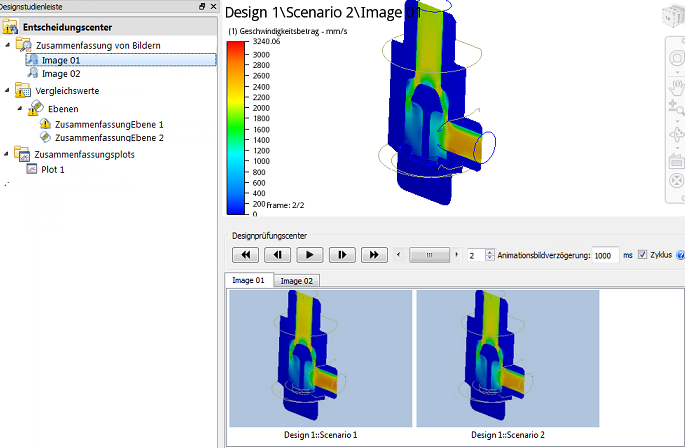This screenshot has height=448, width=685.
Task: Open the dropdown below Orbit tool
Action: coord(677,148)
